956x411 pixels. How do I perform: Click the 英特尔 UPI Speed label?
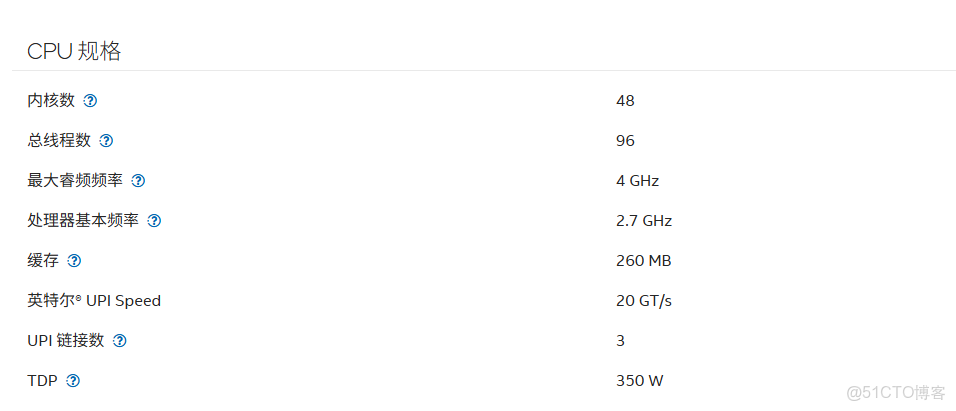tap(94, 301)
